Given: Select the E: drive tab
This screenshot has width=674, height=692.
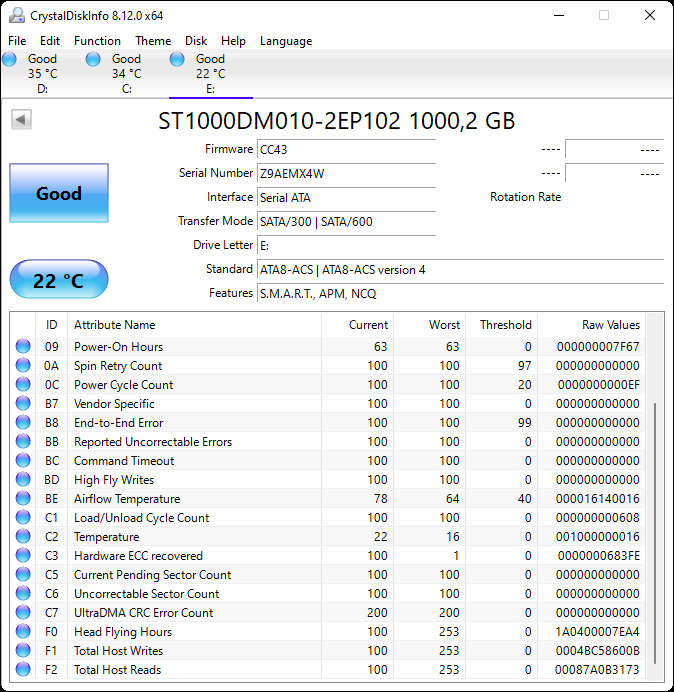Looking at the screenshot, I should [x=211, y=74].
